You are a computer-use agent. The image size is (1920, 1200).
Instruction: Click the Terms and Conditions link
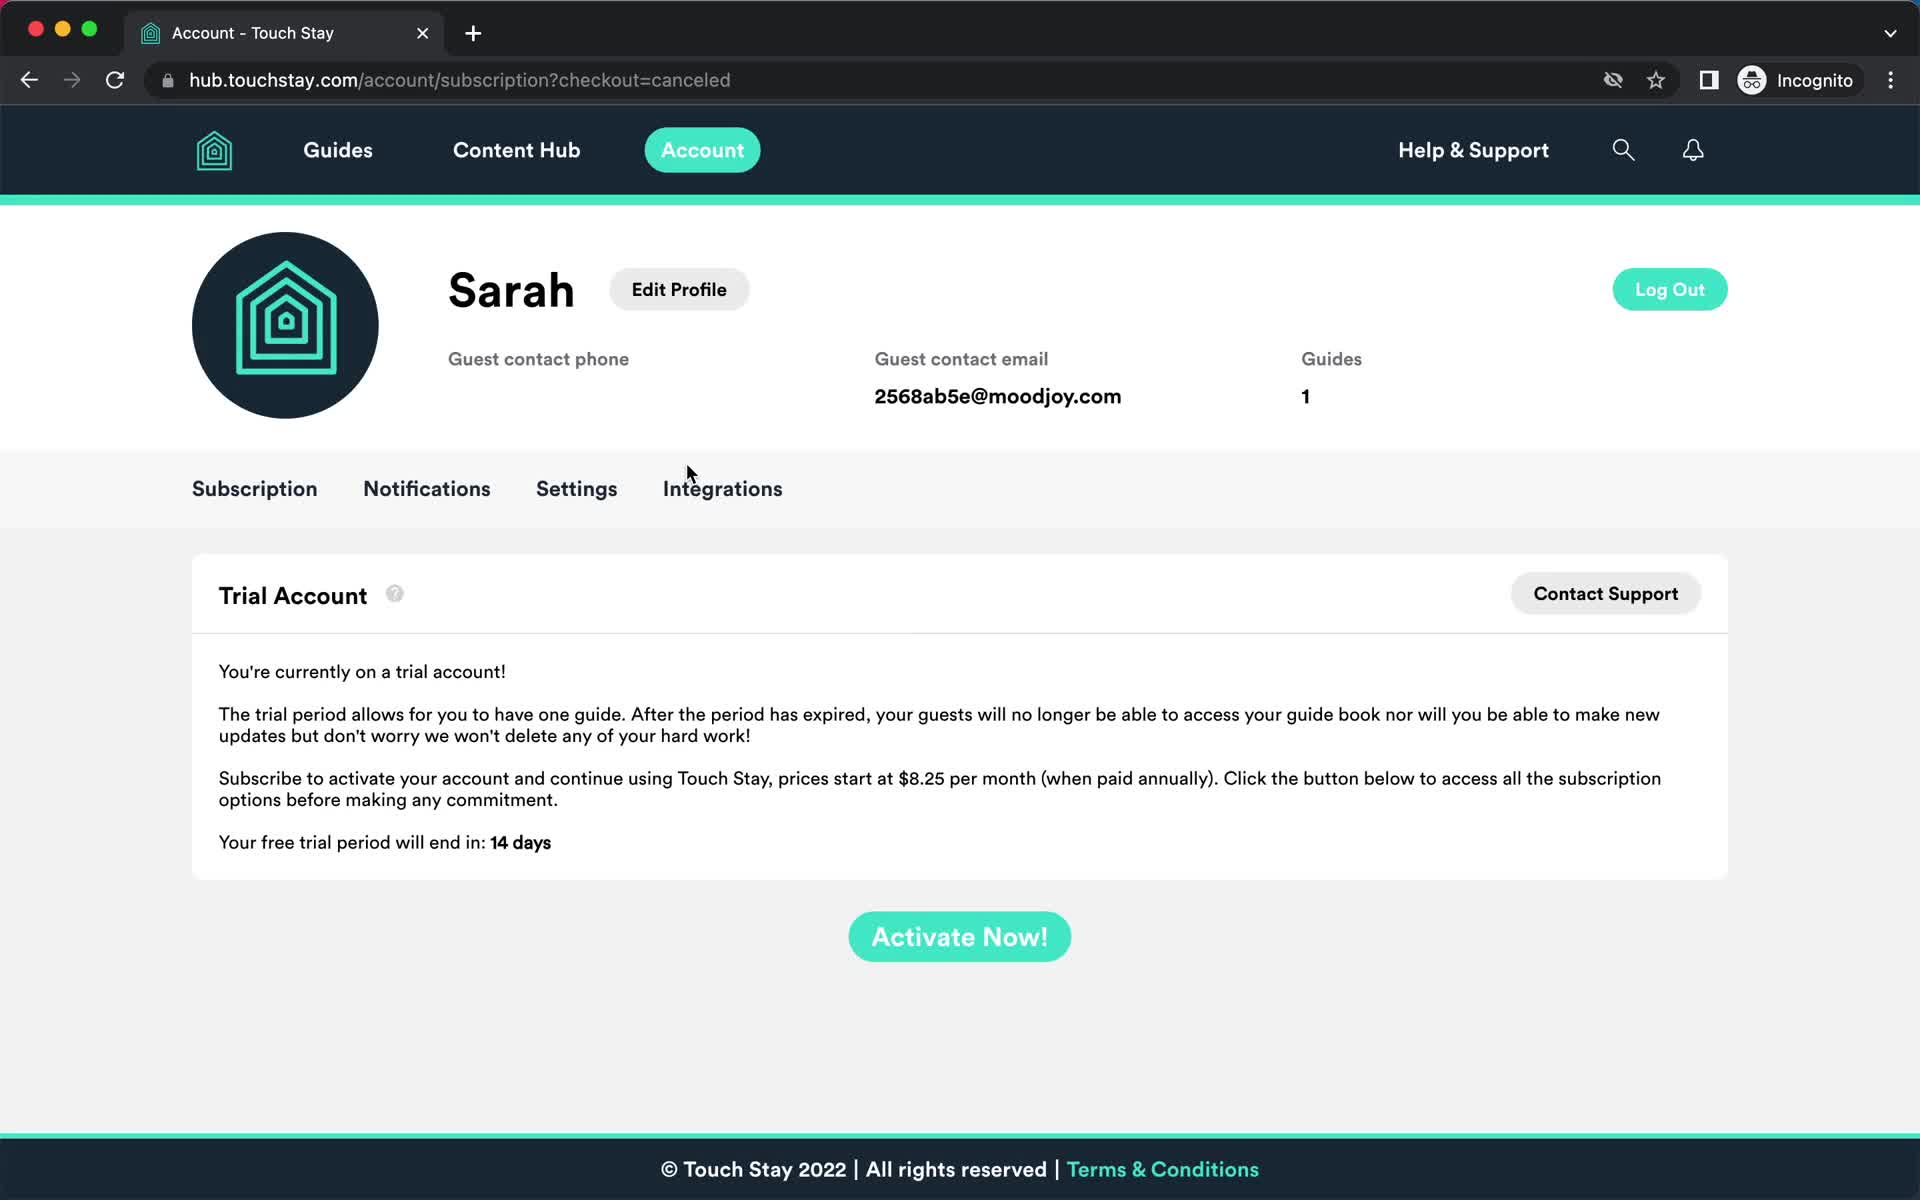[1161, 1168]
